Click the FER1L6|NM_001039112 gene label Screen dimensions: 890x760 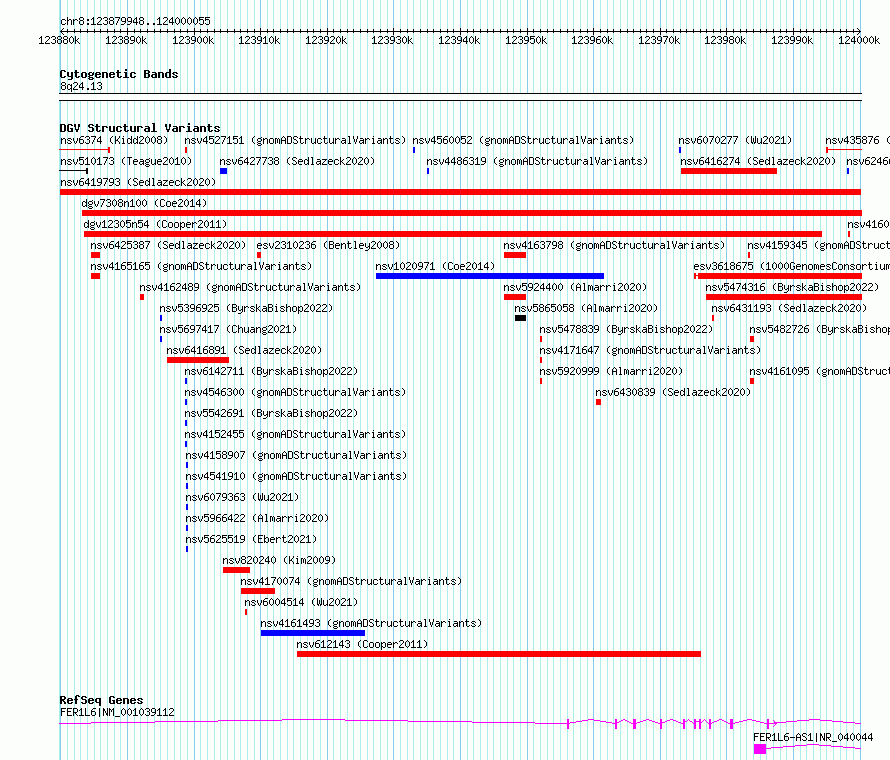click(x=117, y=712)
